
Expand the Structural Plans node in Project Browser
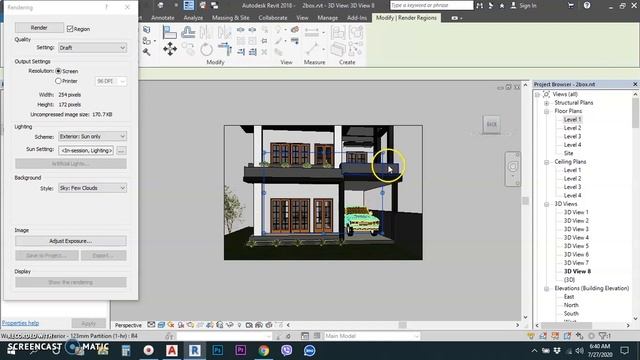(547, 103)
